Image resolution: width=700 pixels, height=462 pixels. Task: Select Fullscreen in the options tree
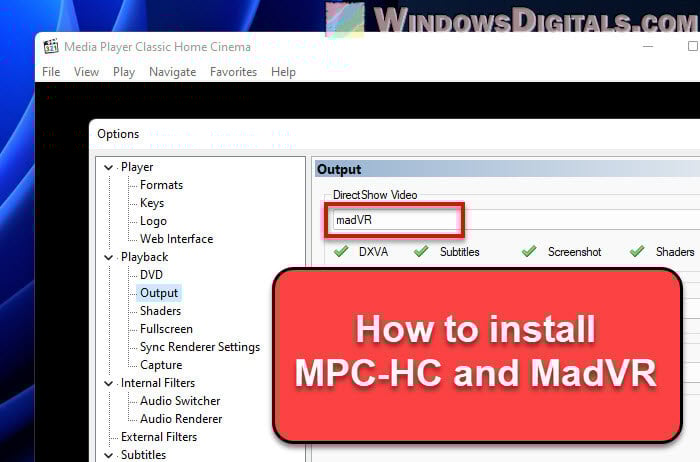point(166,329)
